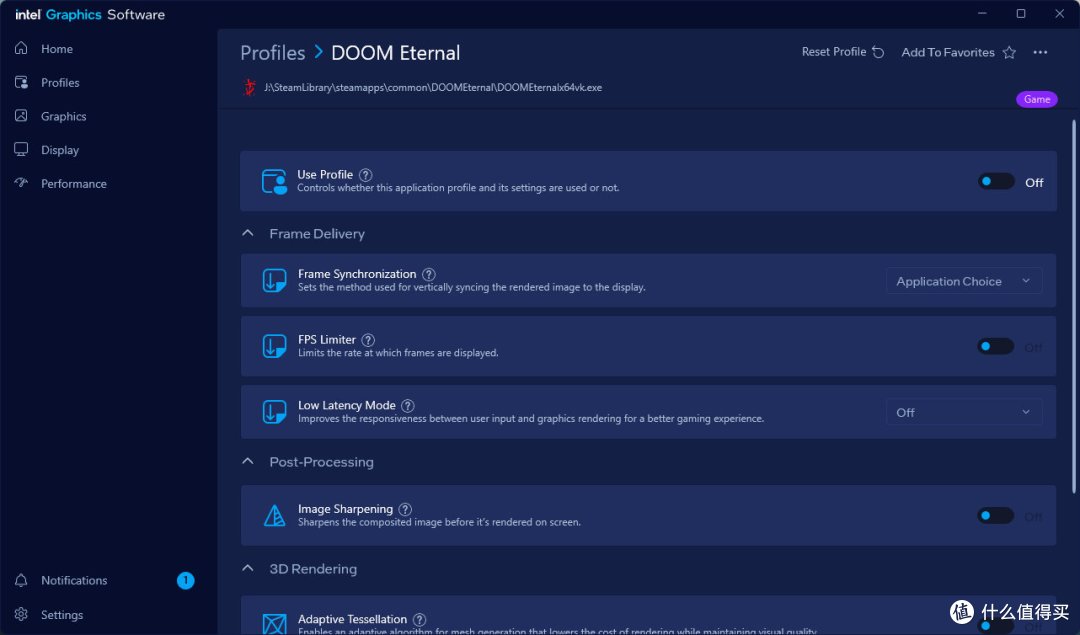The width and height of the screenshot is (1080, 635).
Task: Maximize the Intel Graphics Software window
Action: click(x=1021, y=14)
